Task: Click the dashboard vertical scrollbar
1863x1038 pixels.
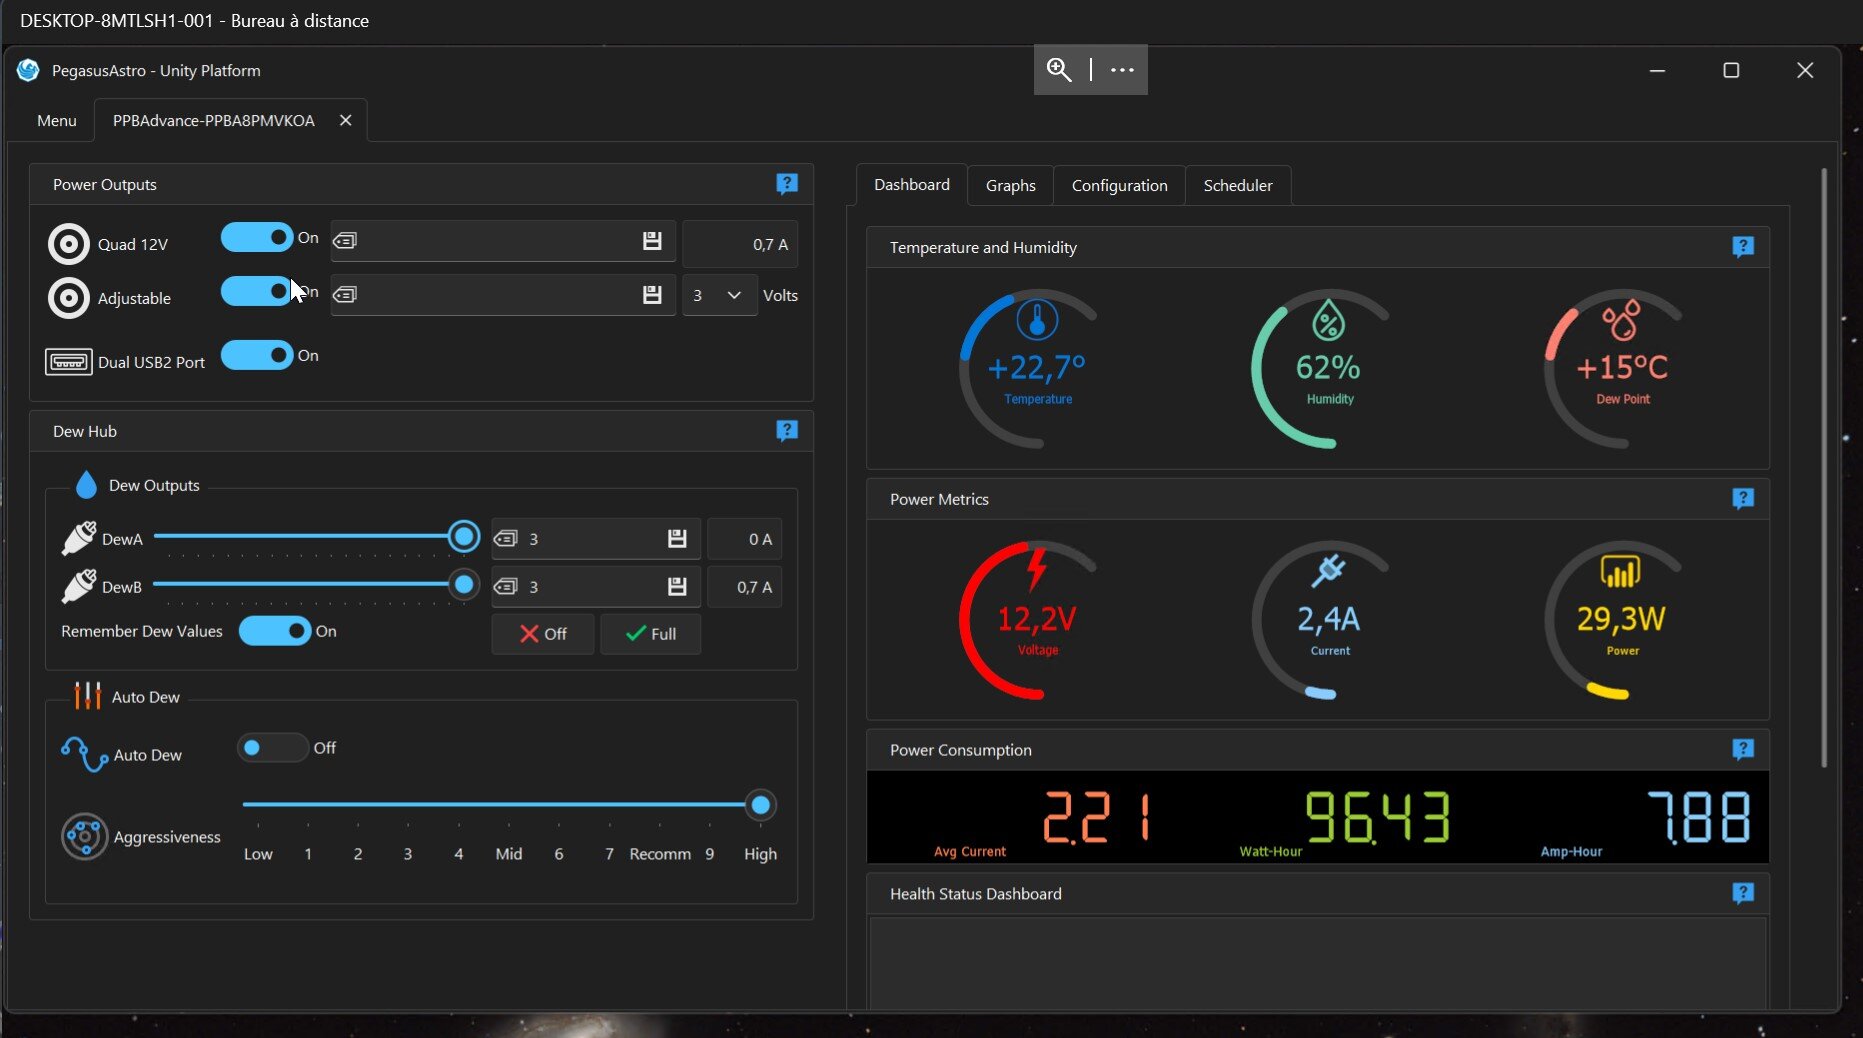Action: pyautogui.click(x=1824, y=468)
